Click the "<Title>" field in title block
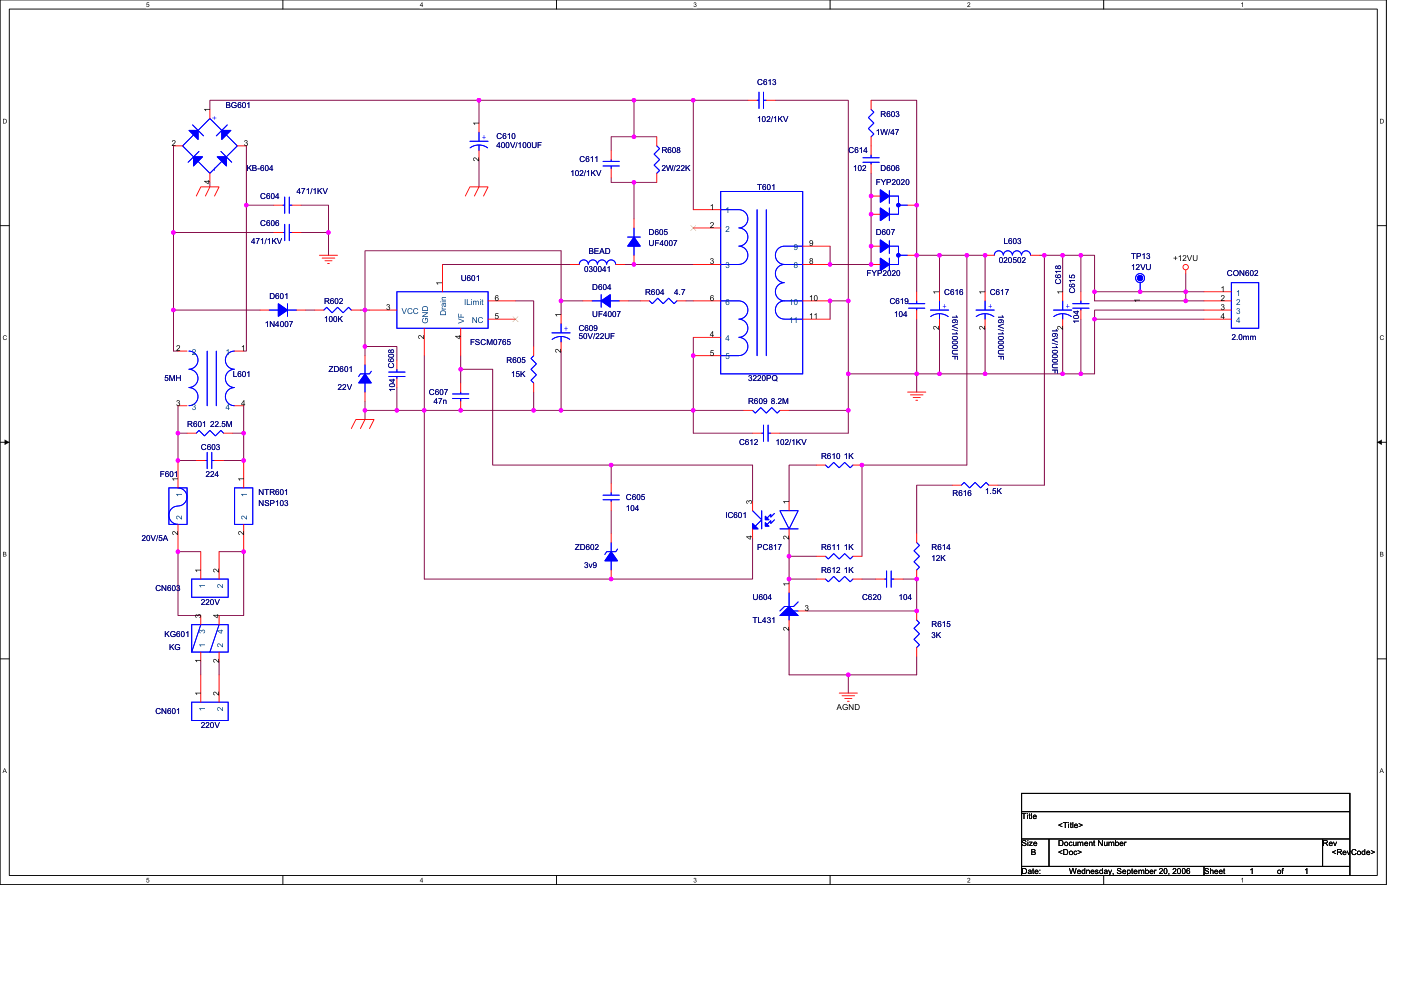This screenshot has height=992, width=1404. (1070, 825)
